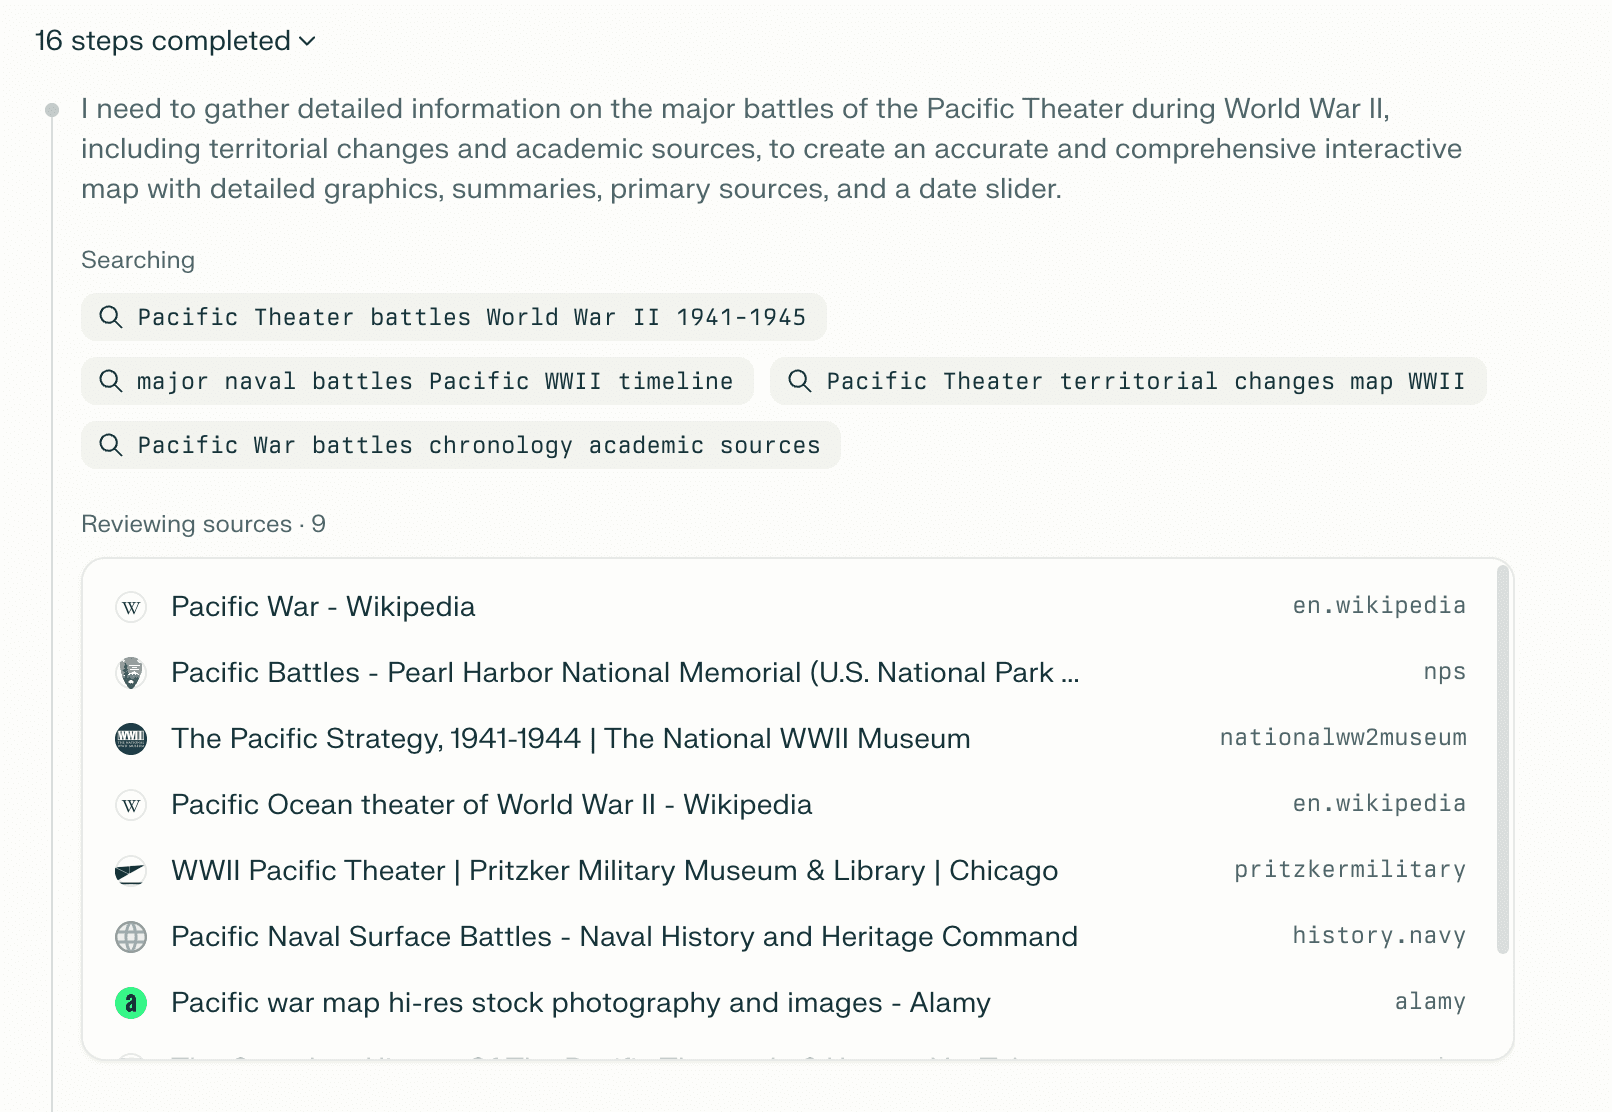Viewport: 1612px width, 1112px height.
Task: Open 'WWII Pacific Theater | Pritzker Military Museum' link
Action: pyautogui.click(x=615, y=871)
